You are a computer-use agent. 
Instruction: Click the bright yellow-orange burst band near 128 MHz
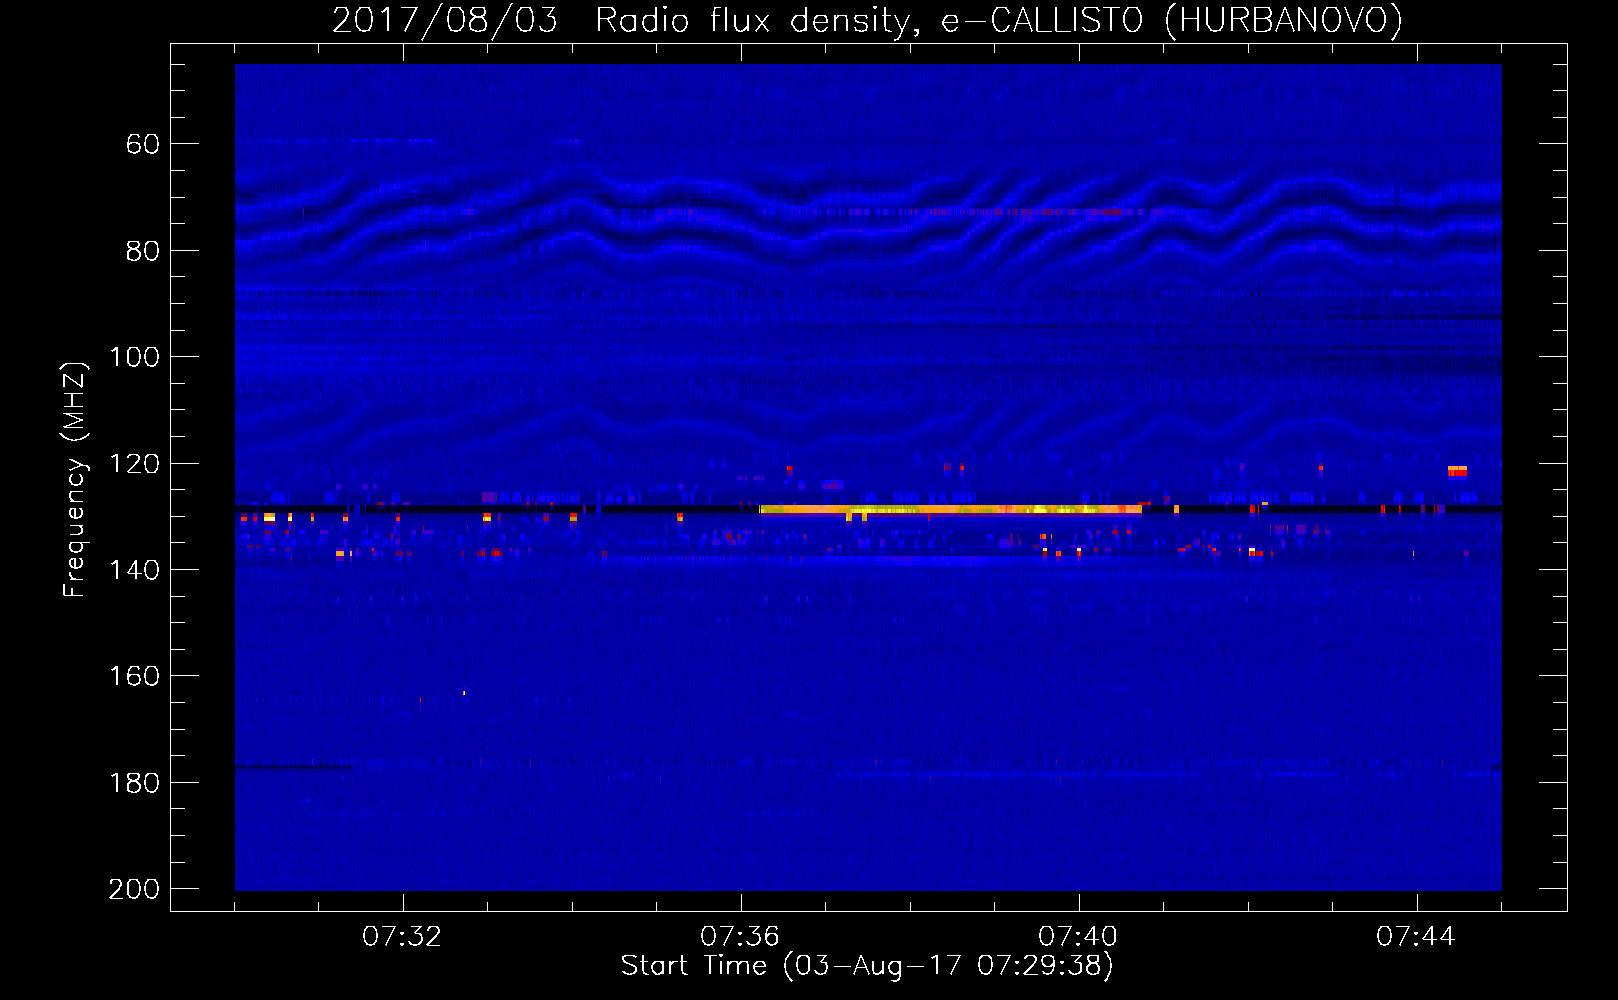(x=950, y=510)
